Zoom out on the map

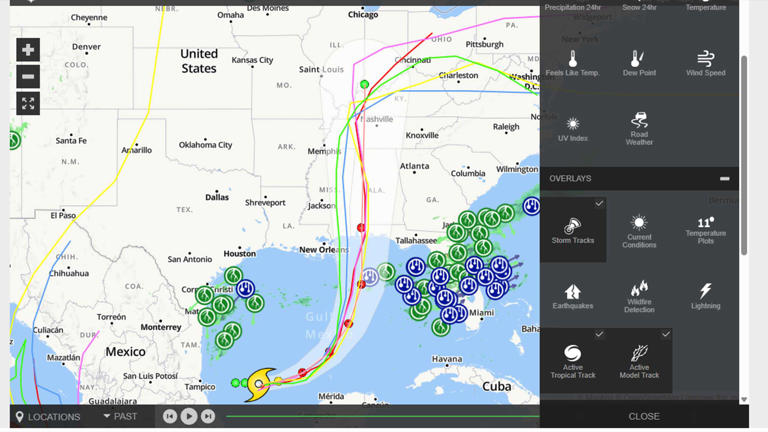pos(28,76)
